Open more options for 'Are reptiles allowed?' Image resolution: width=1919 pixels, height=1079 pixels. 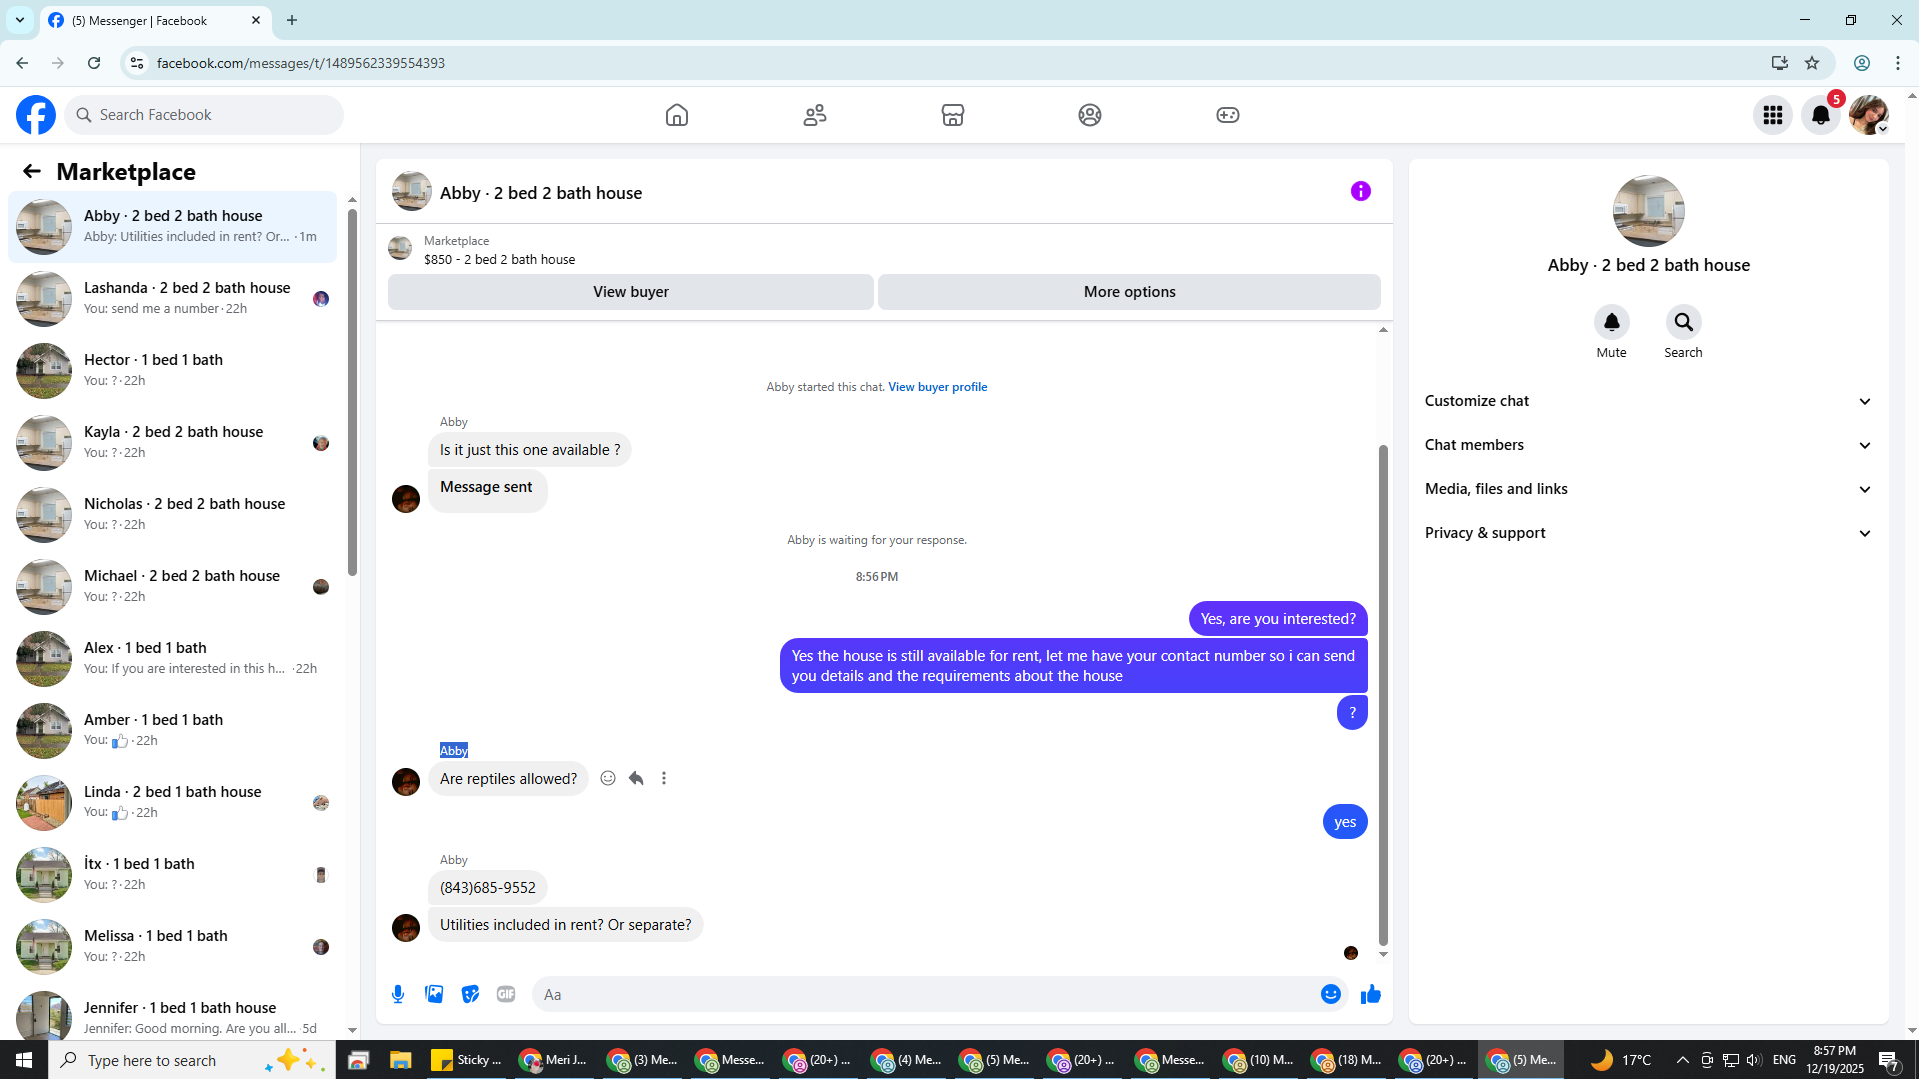point(664,778)
